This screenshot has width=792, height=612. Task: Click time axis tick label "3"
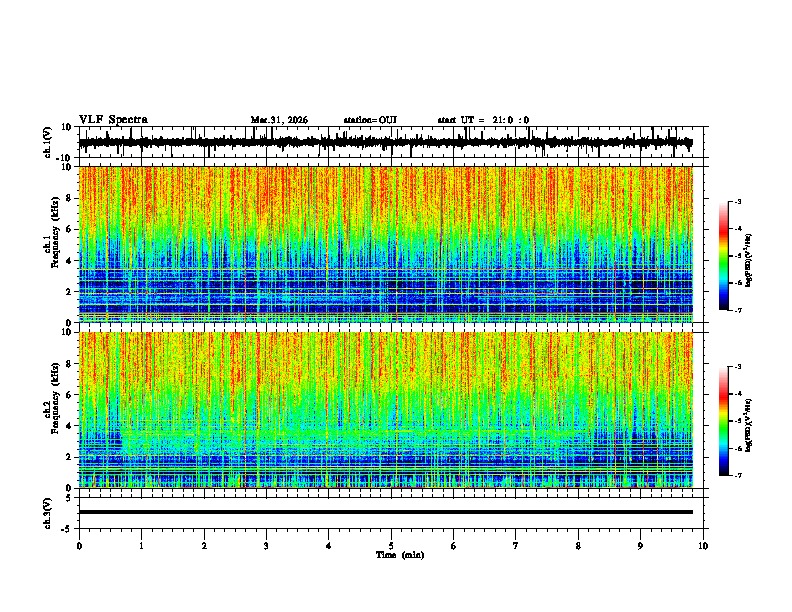(266, 546)
